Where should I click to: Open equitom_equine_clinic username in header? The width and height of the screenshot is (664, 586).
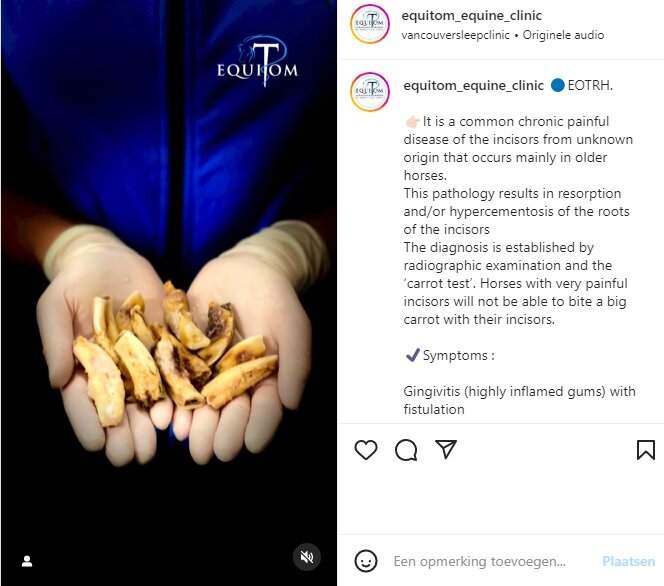(x=471, y=16)
